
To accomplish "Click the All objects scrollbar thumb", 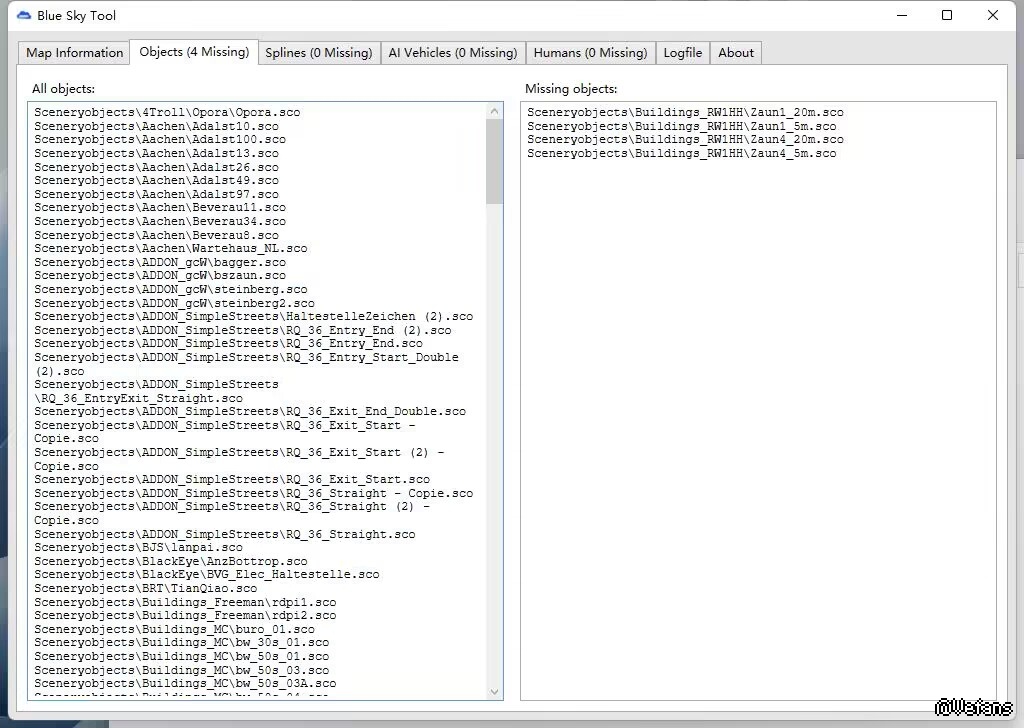I will (495, 160).
